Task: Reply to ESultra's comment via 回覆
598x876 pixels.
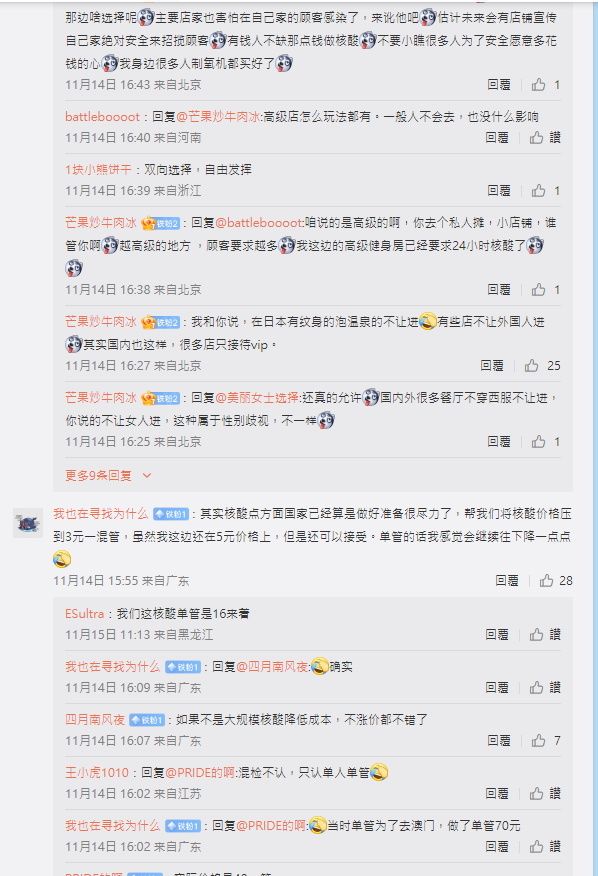Action: [497, 634]
